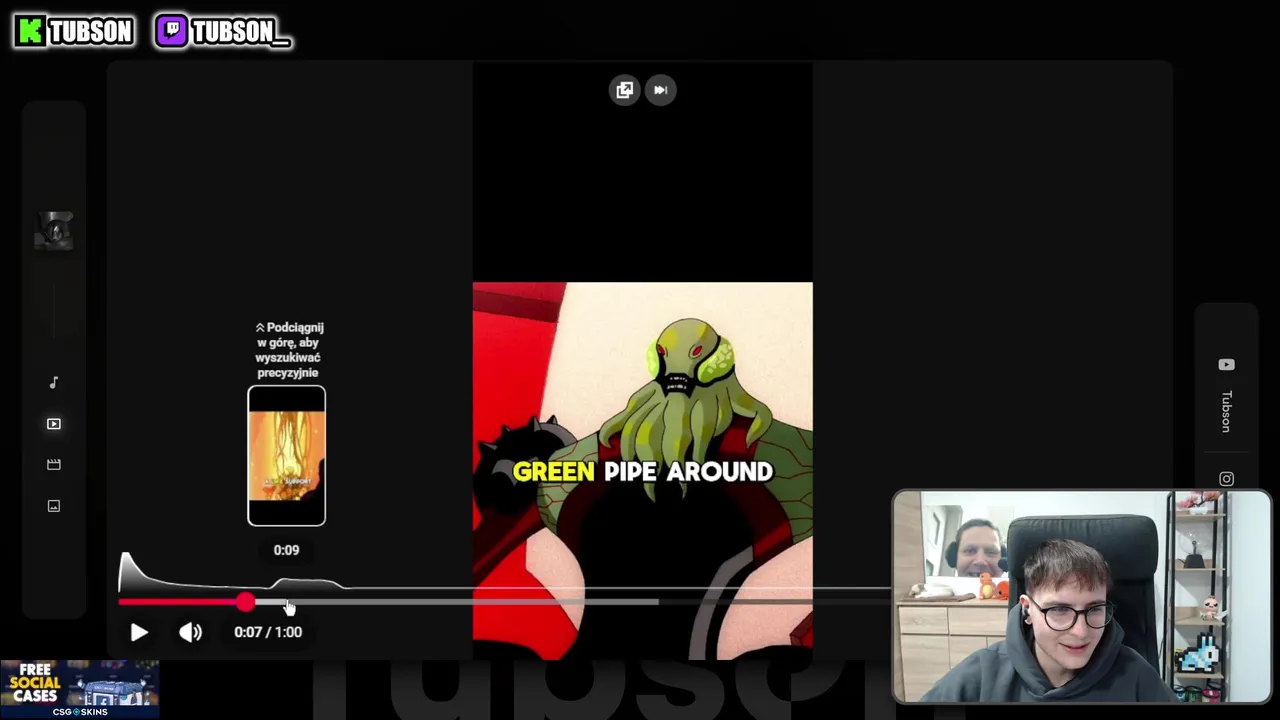Mute the video with the speaker icon

pos(190,632)
